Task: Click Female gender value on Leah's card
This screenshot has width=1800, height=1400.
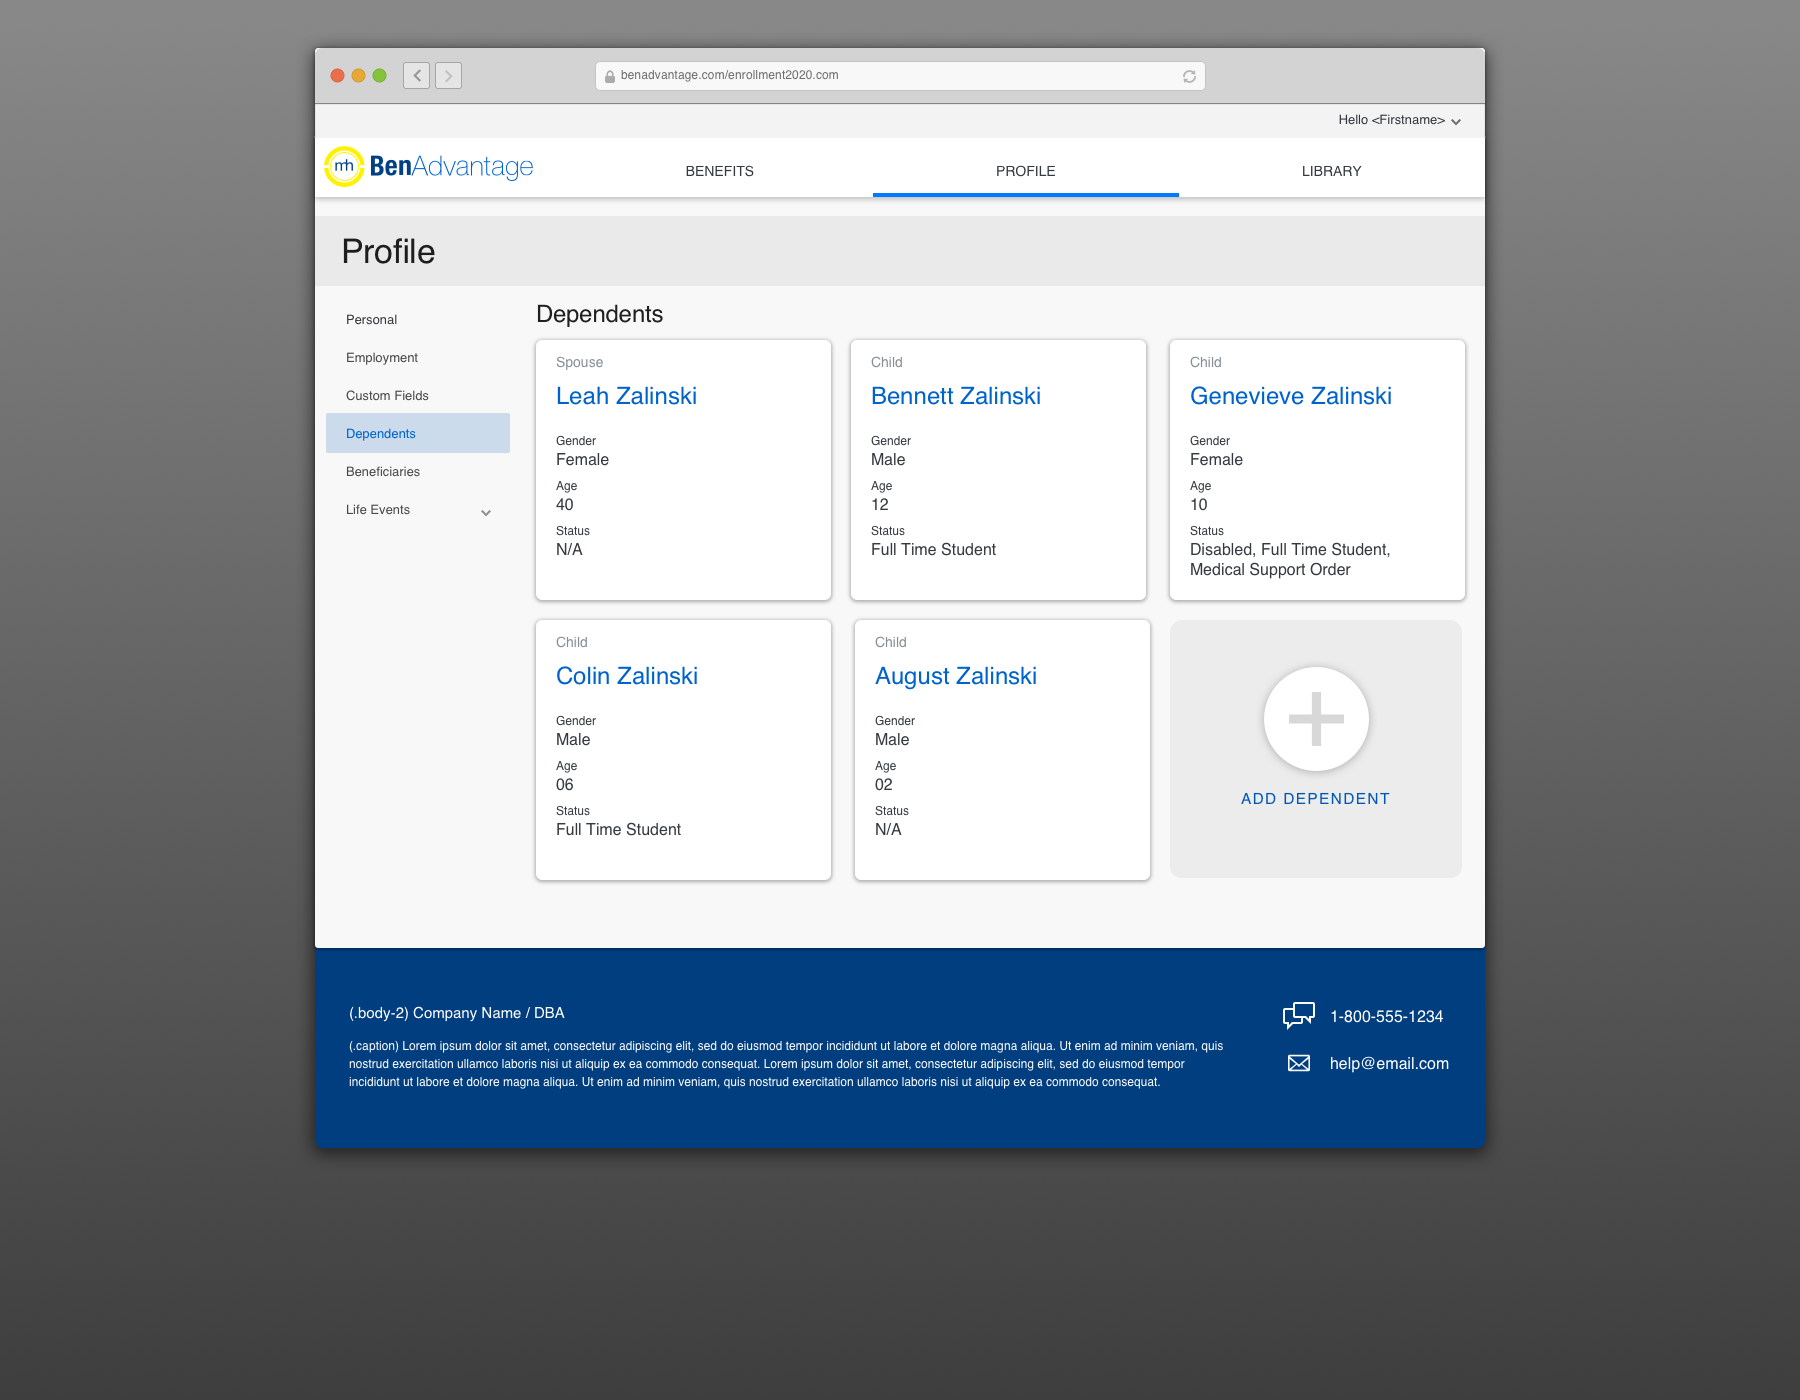Action: [582, 460]
